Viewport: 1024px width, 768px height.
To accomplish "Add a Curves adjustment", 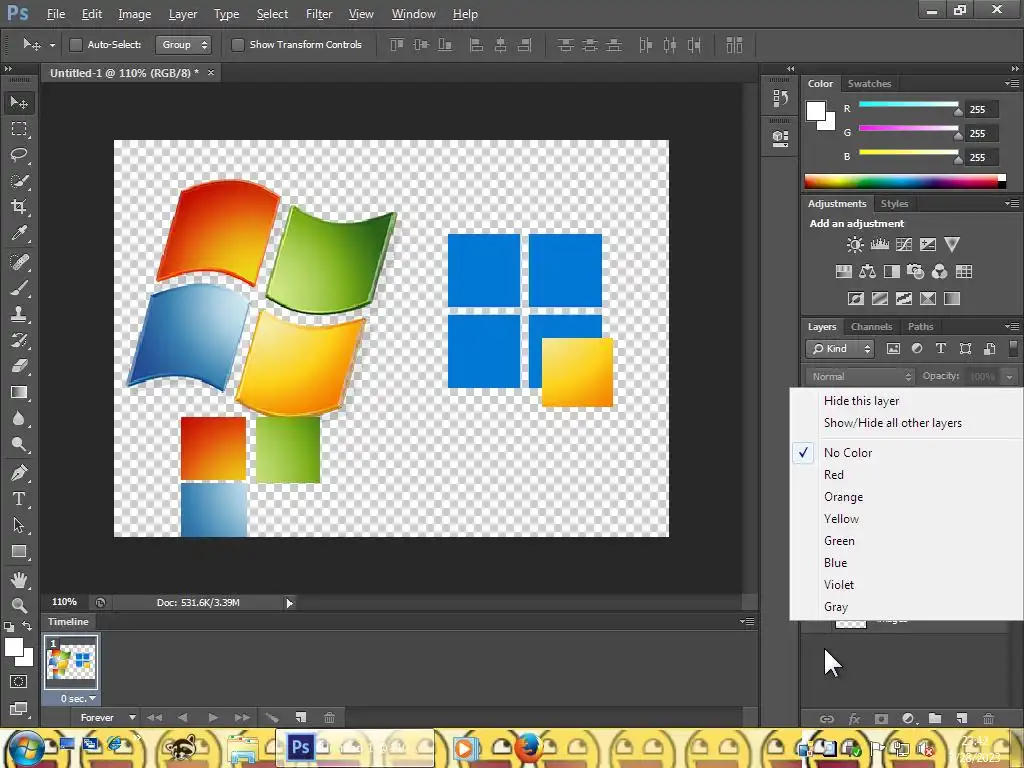I will click(x=904, y=245).
